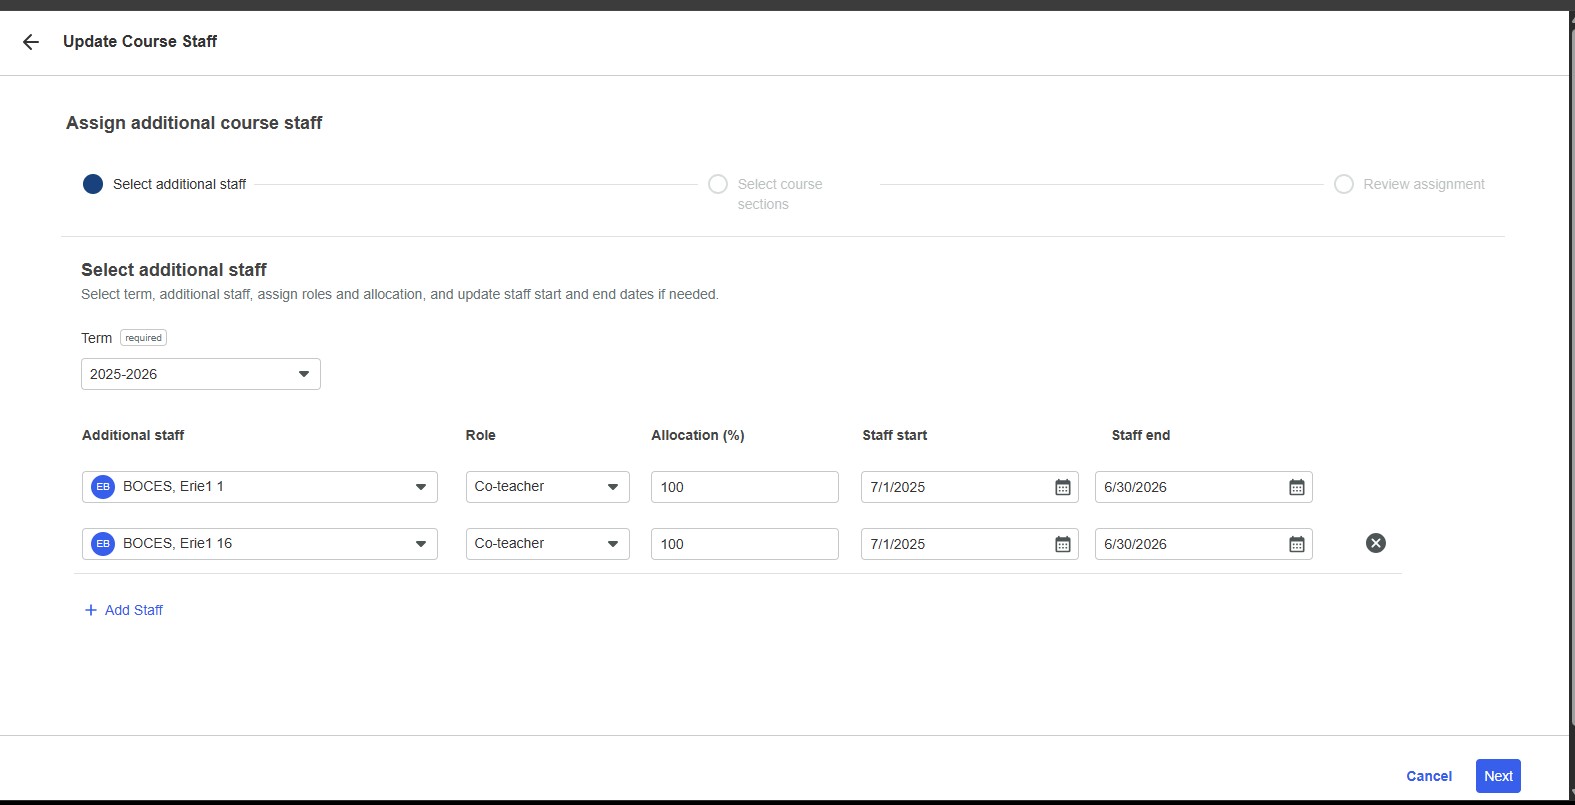
Task: Open calendar for second row Staff start
Action: click(1062, 544)
